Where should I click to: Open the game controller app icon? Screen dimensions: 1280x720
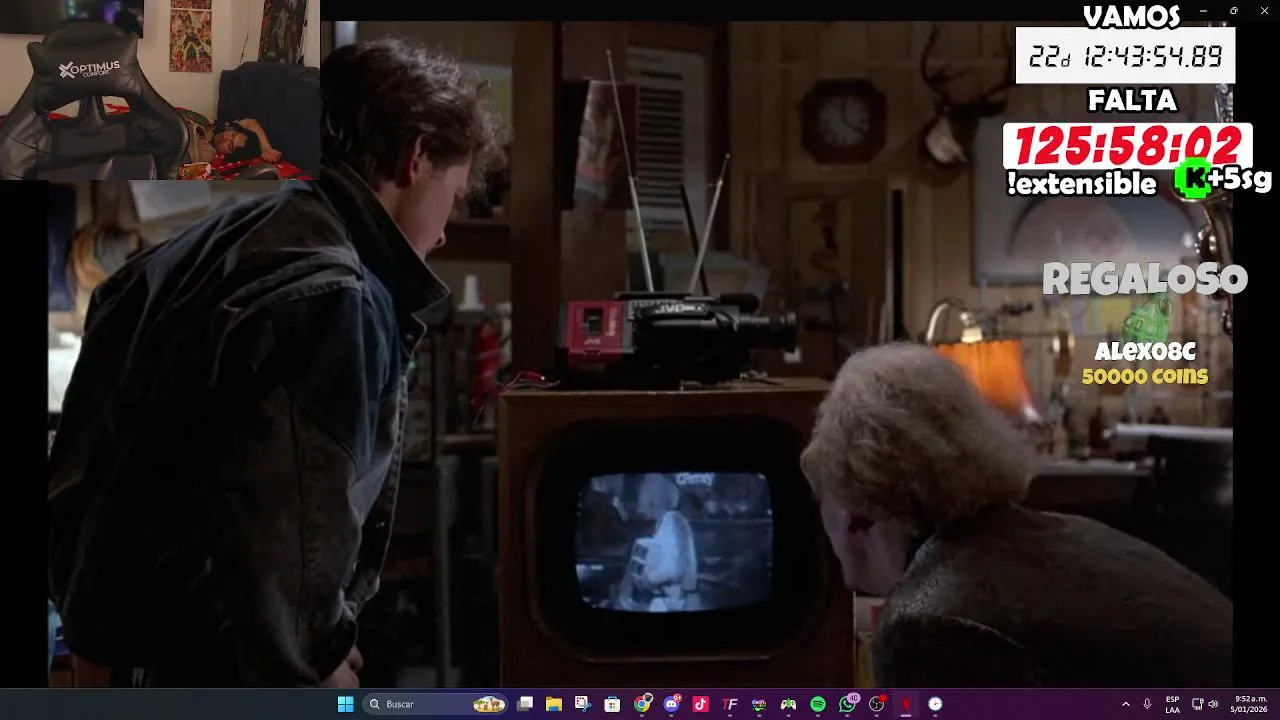point(788,704)
